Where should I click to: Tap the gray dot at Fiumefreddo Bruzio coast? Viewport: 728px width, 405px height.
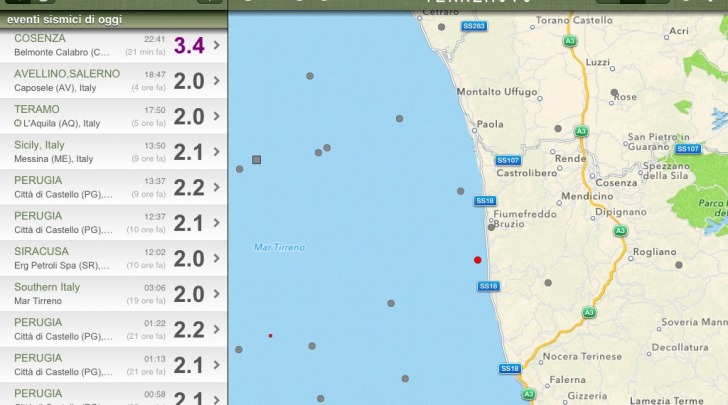(x=491, y=228)
